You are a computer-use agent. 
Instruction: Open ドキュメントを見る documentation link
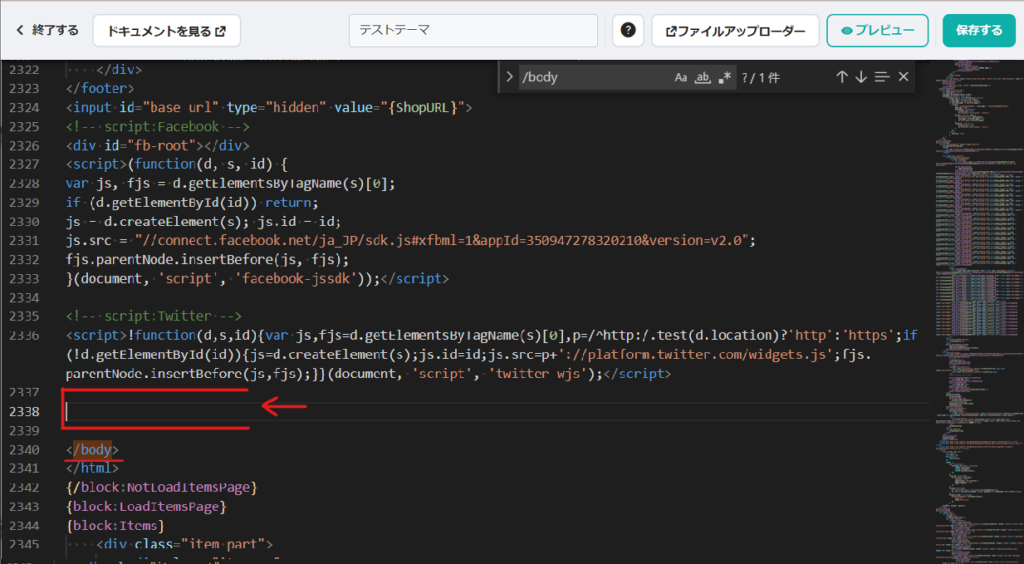pyautogui.click(x=167, y=31)
